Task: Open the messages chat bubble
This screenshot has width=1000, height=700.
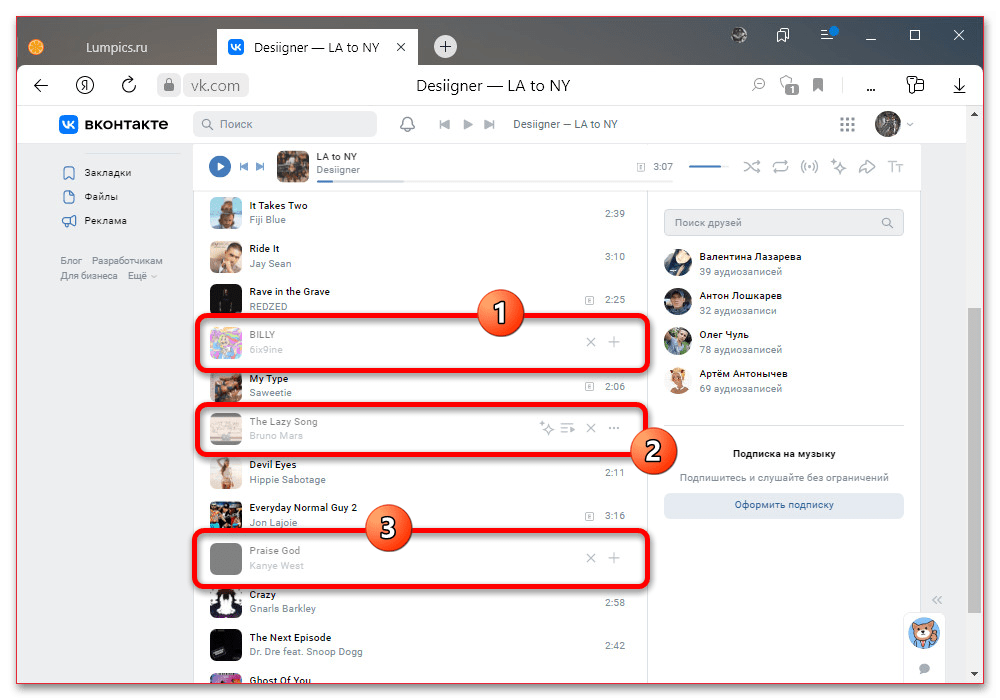Action: tap(924, 668)
